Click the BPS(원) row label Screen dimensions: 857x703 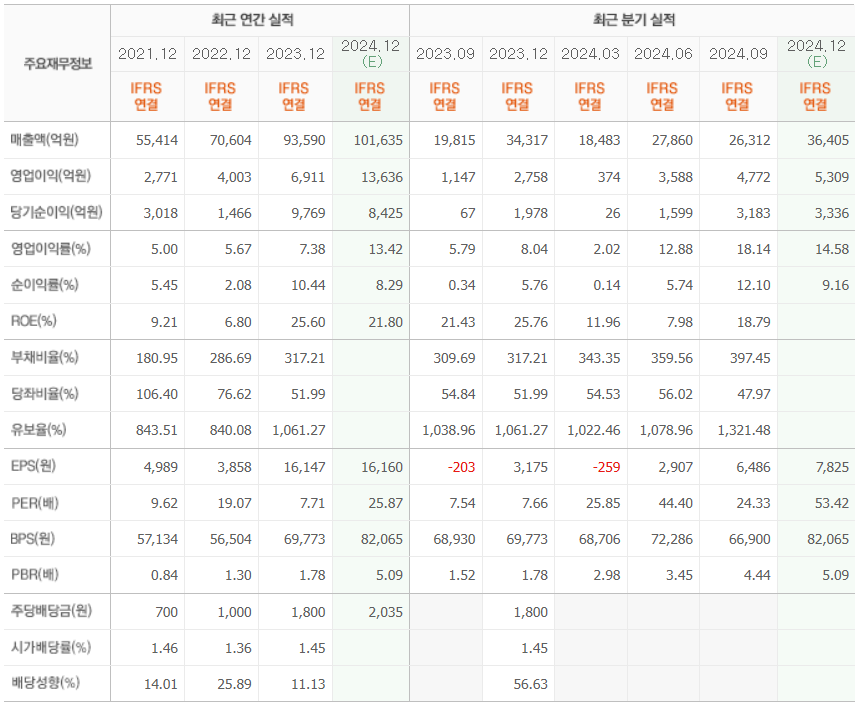(x=33, y=539)
